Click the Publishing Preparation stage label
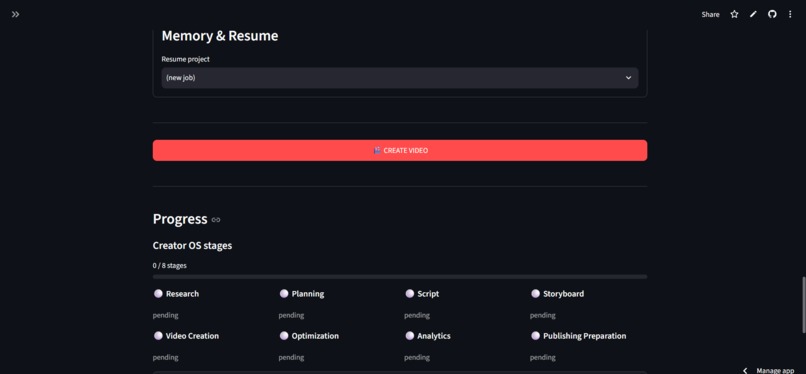The width and height of the screenshot is (806, 374). pyautogui.click(x=584, y=336)
